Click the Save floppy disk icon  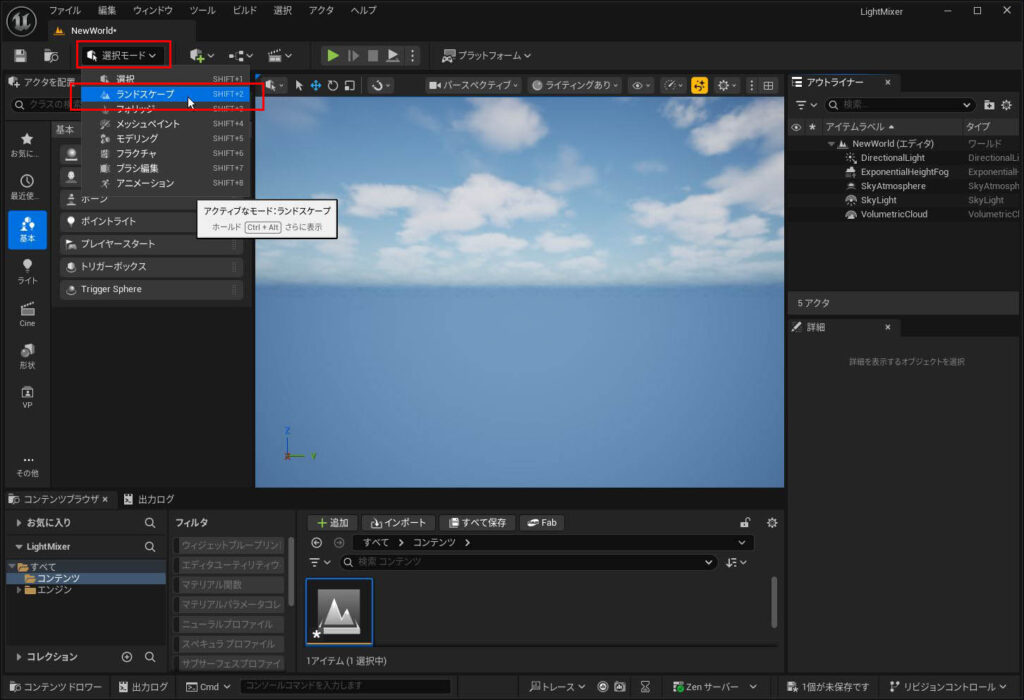20,56
